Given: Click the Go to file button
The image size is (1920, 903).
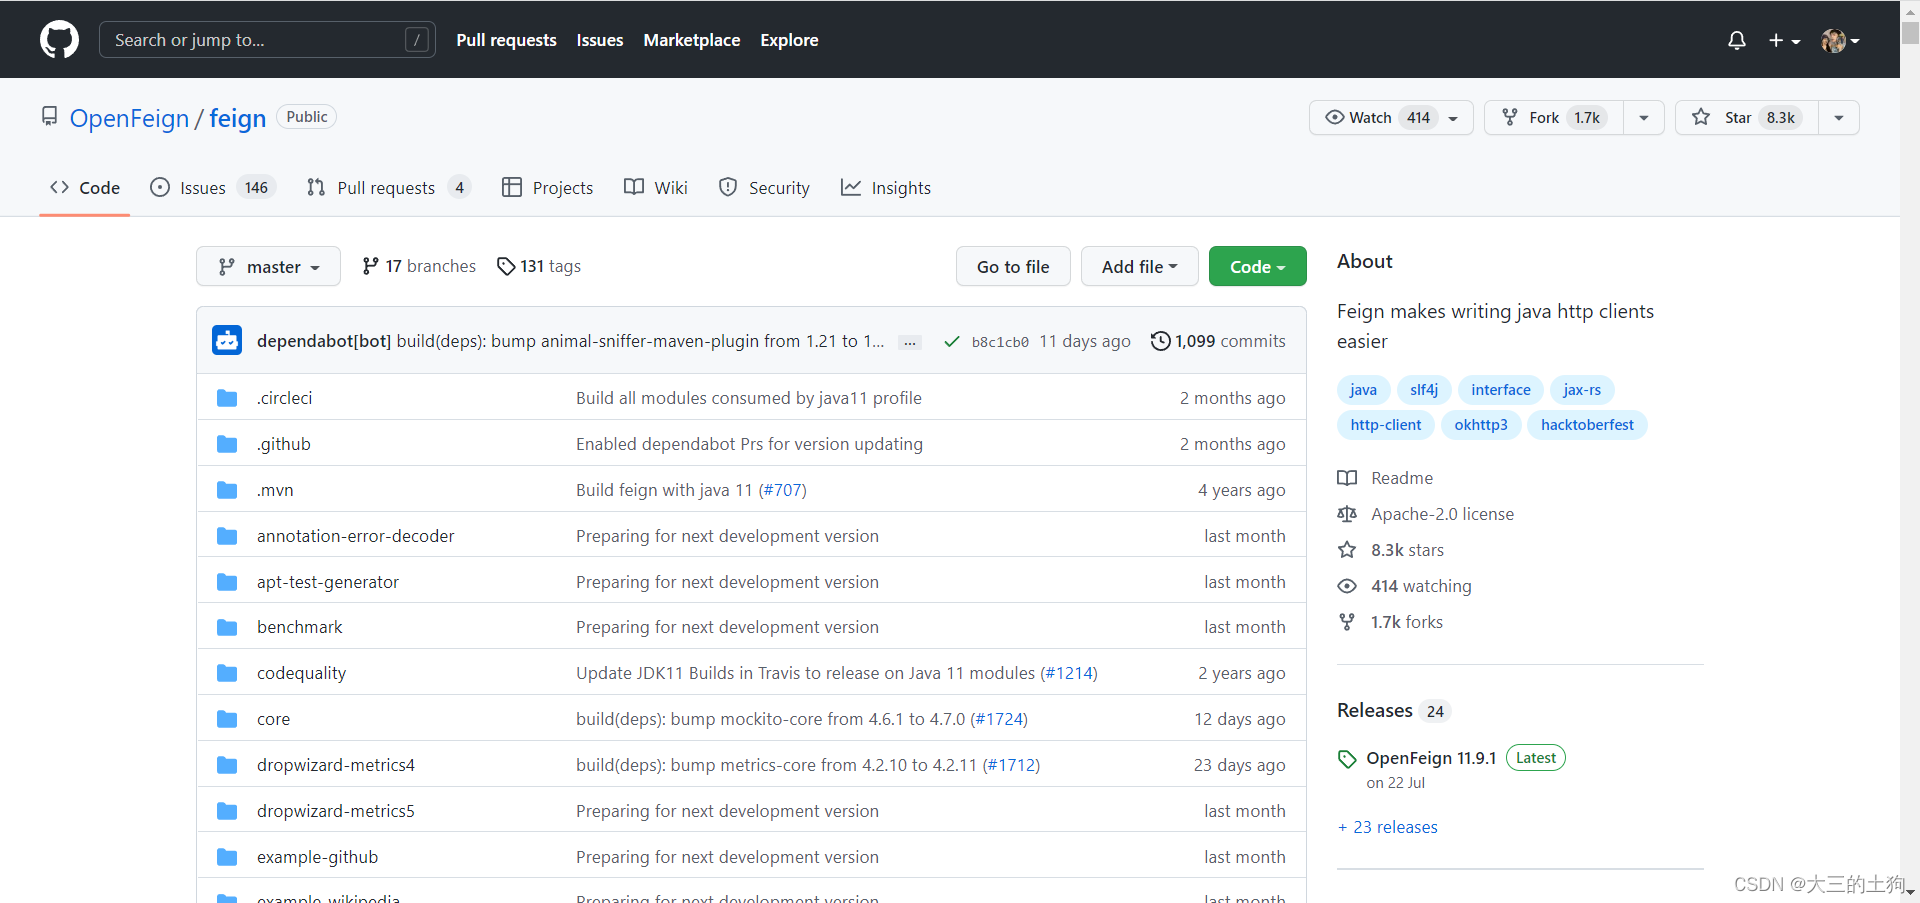Looking at the screenshot, I should pos(1013,266).
